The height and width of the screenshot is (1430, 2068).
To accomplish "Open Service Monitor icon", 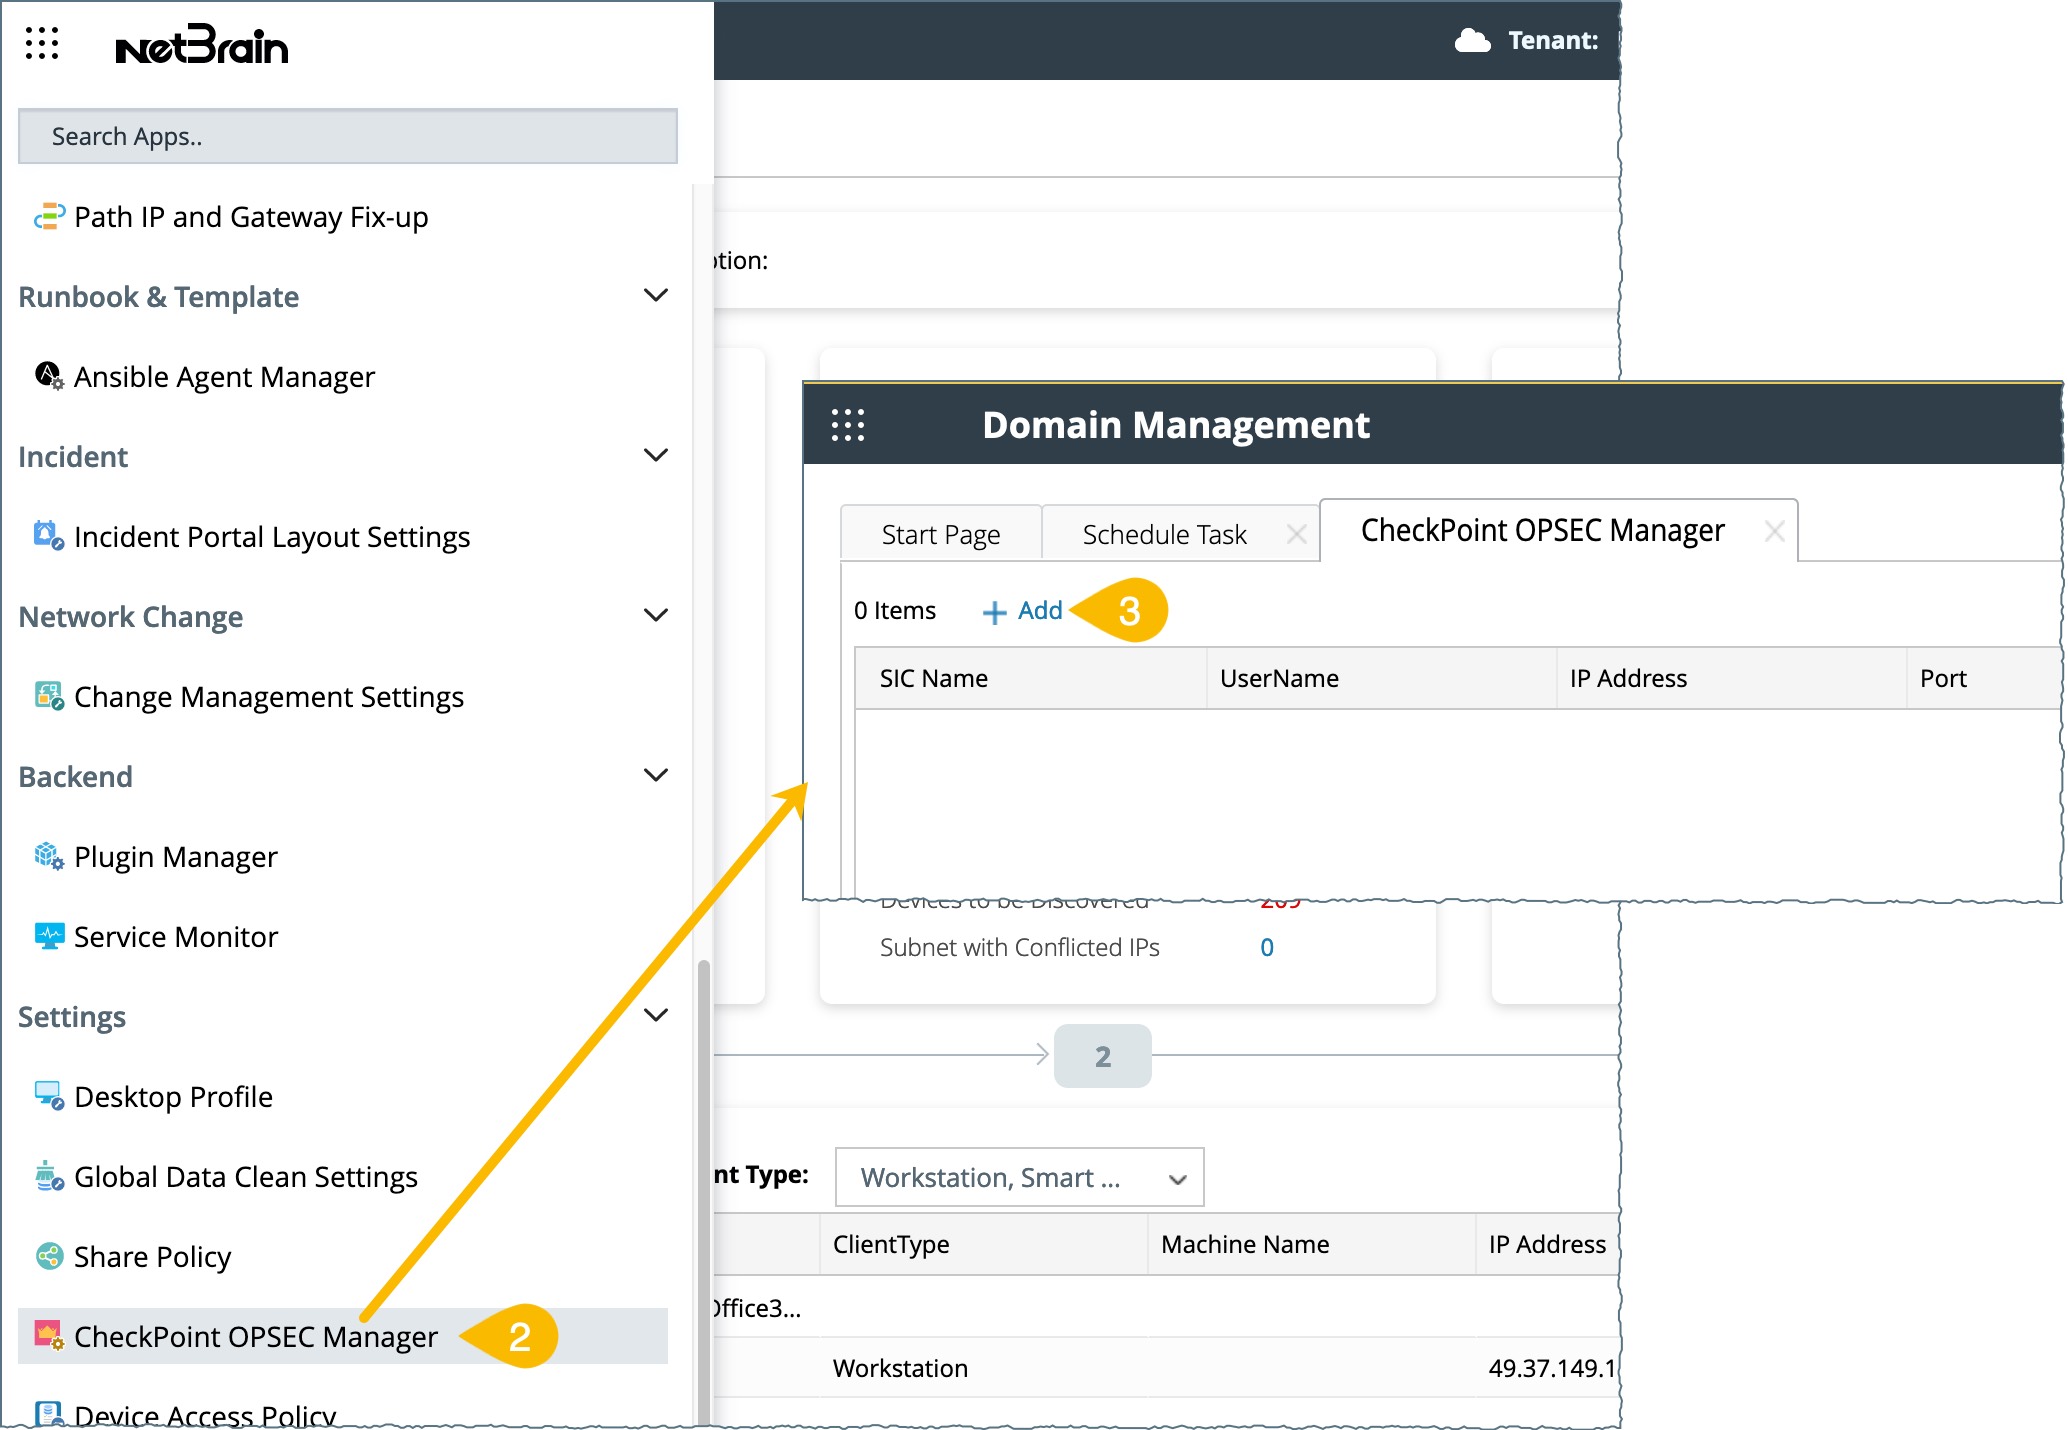I will [49, 936].
